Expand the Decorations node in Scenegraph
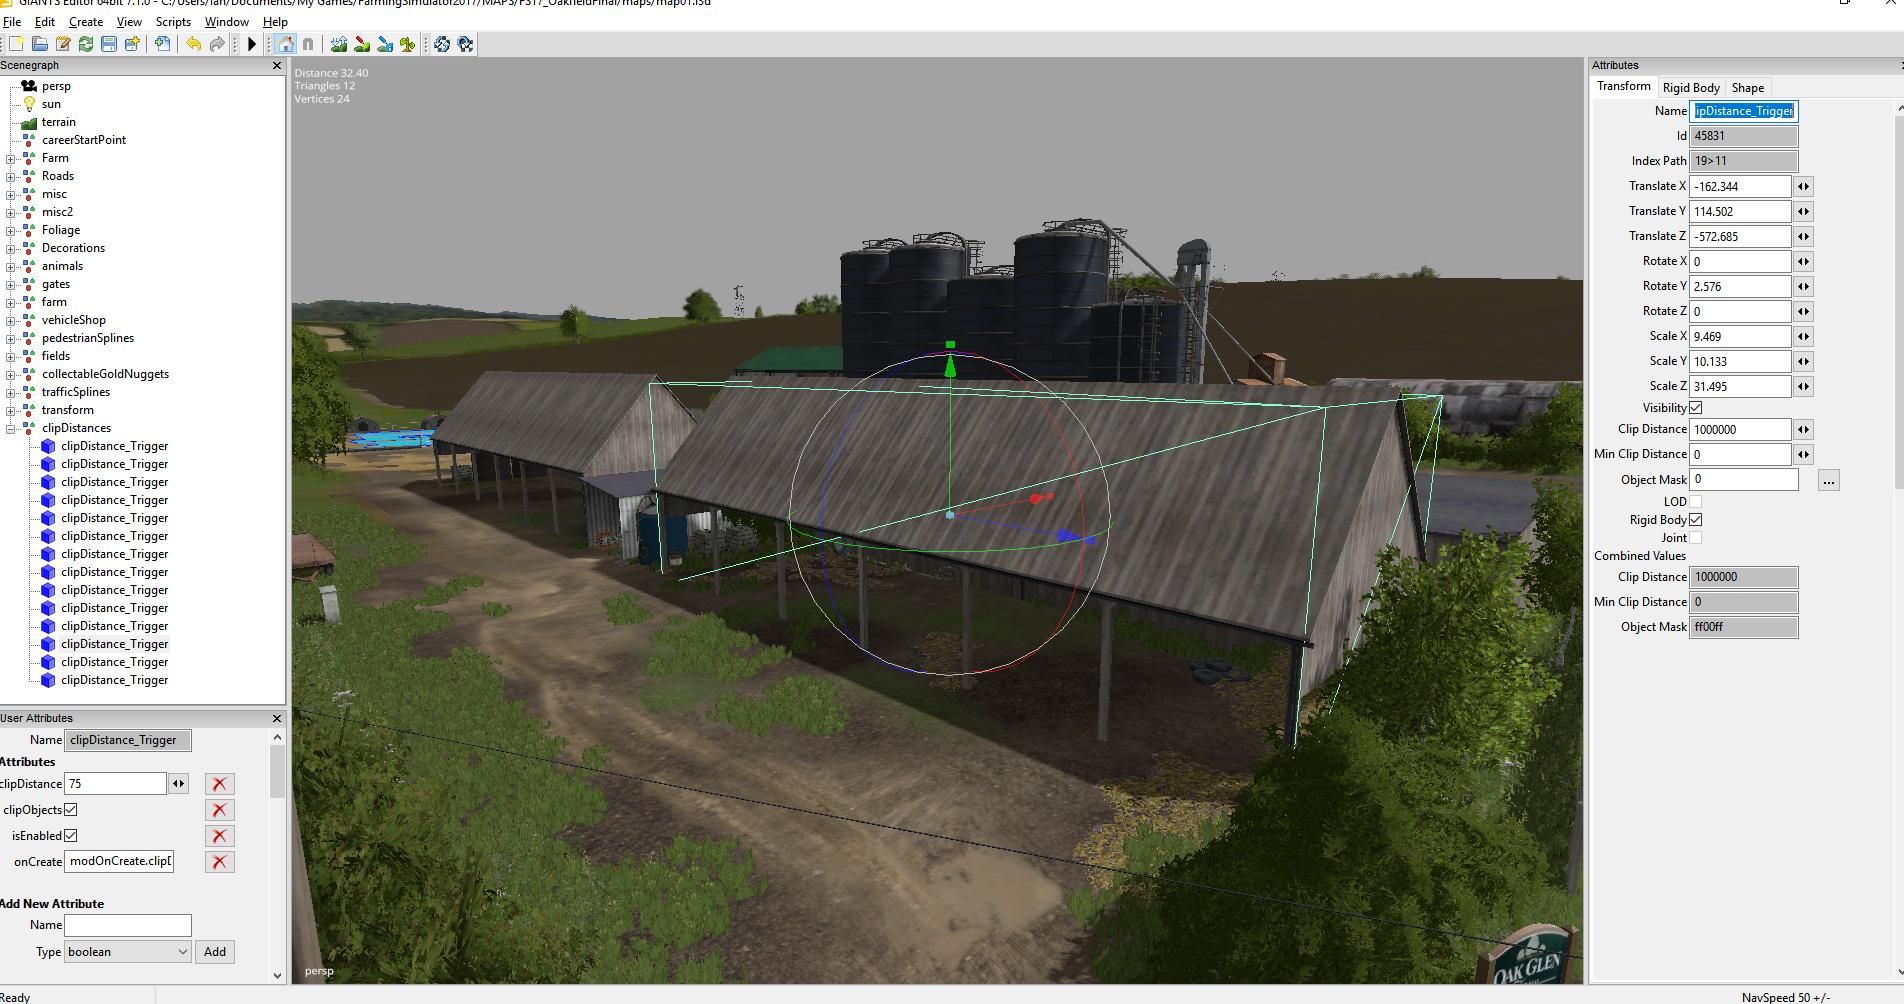1904x1004 pixels. pos(11,248)
